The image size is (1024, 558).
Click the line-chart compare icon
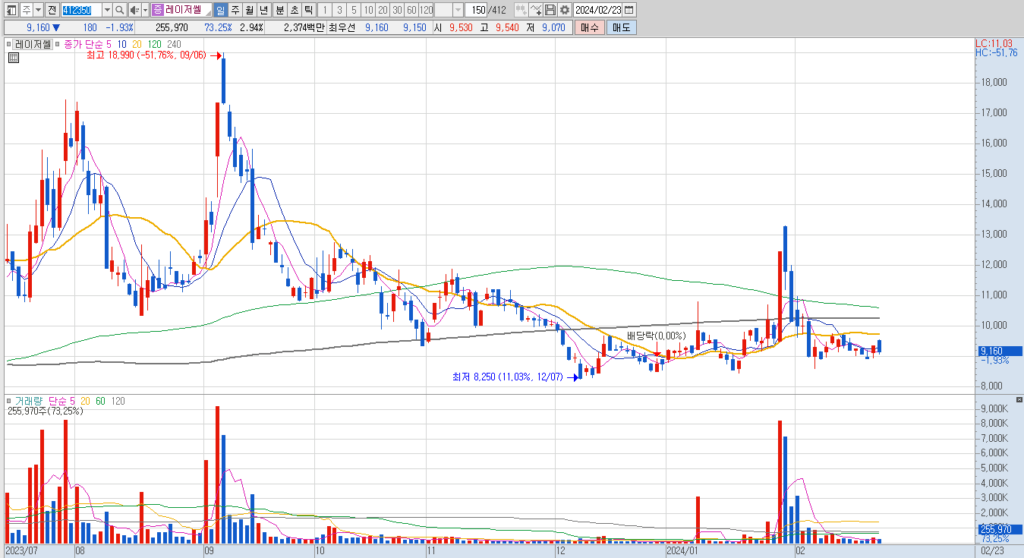tap(536, 10)
